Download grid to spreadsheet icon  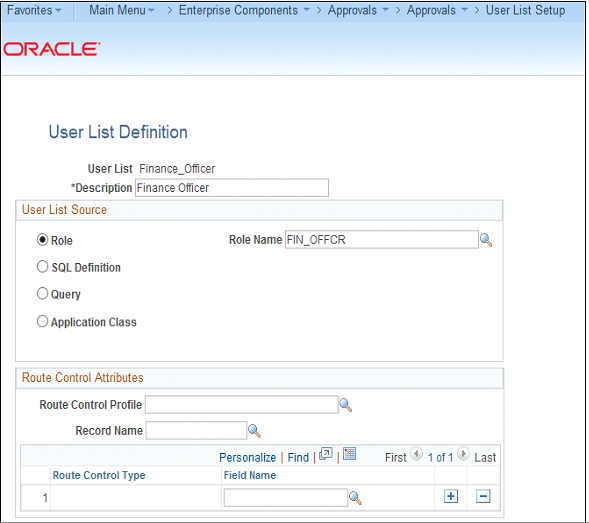click(349, 453)
